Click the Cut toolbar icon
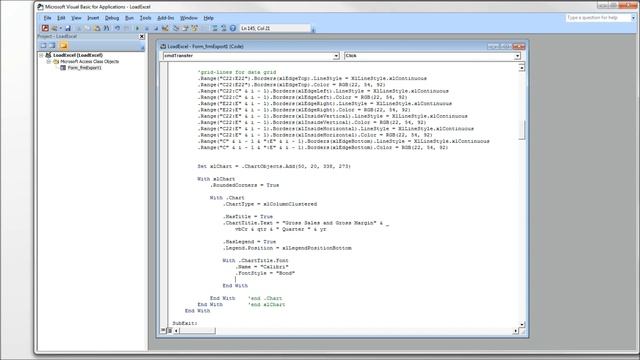 79,28
